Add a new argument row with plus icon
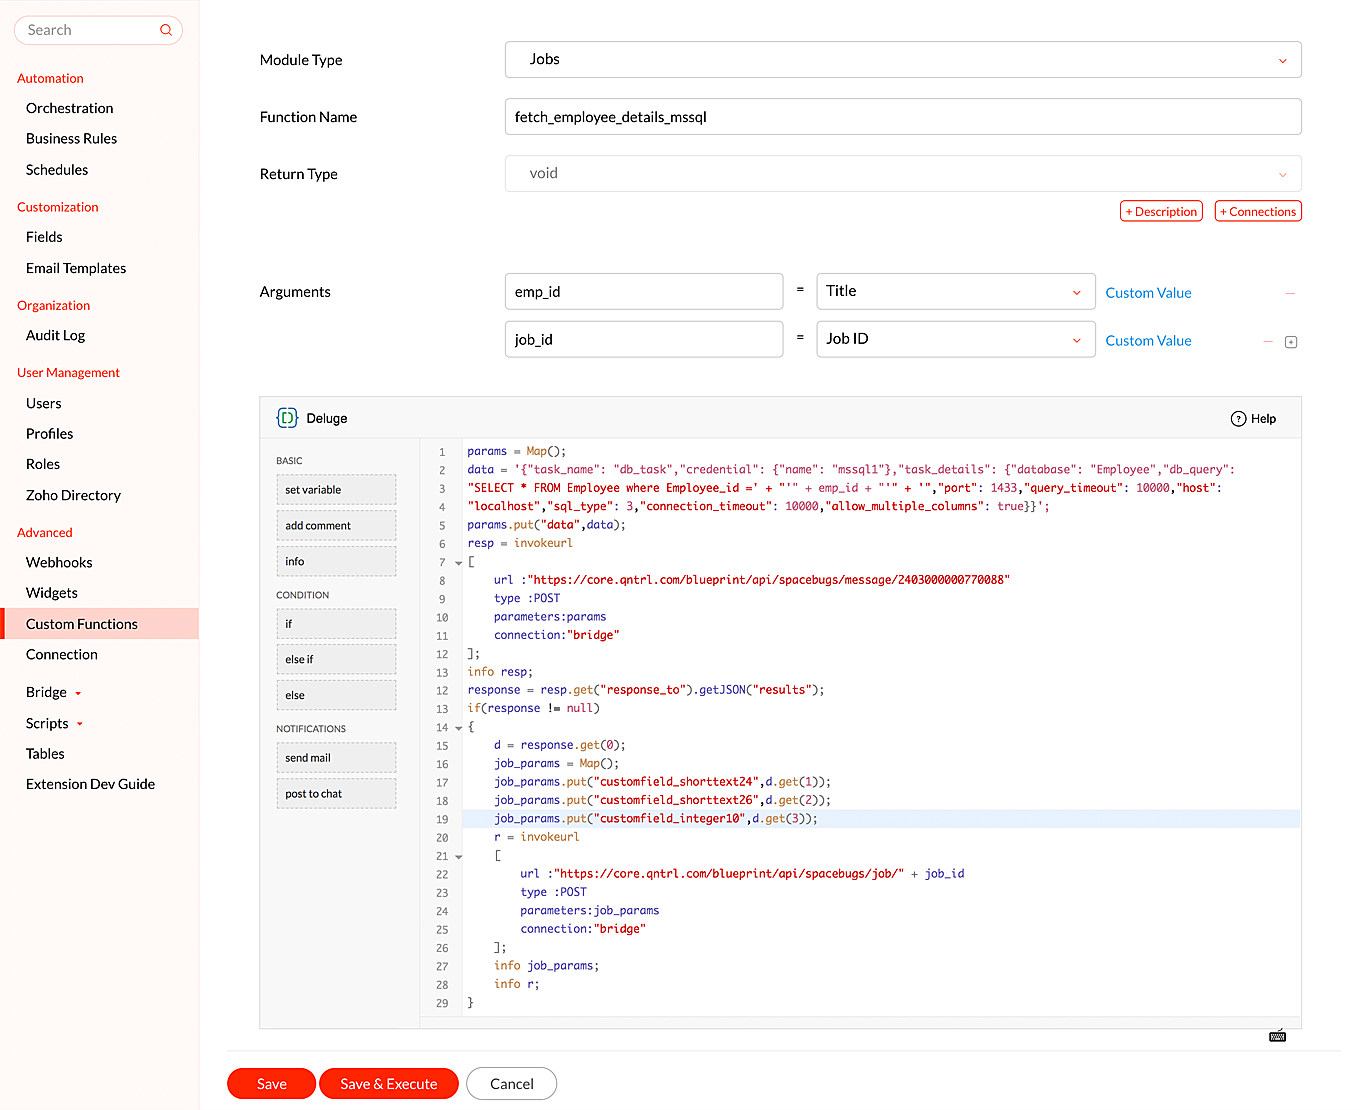This screenshot has width=1361, height=1110. click(1291, 342)
